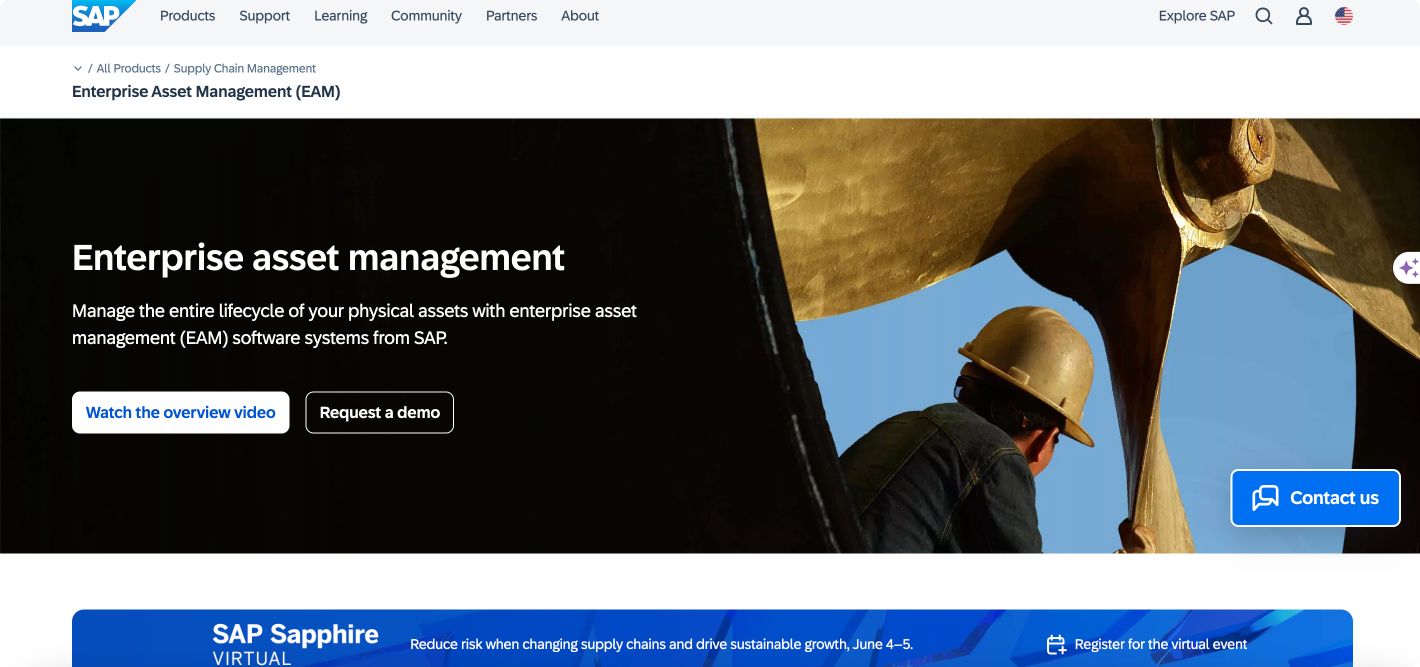Open the Support menu
The height and width of the screenshot is (667, 1420).
265,16
